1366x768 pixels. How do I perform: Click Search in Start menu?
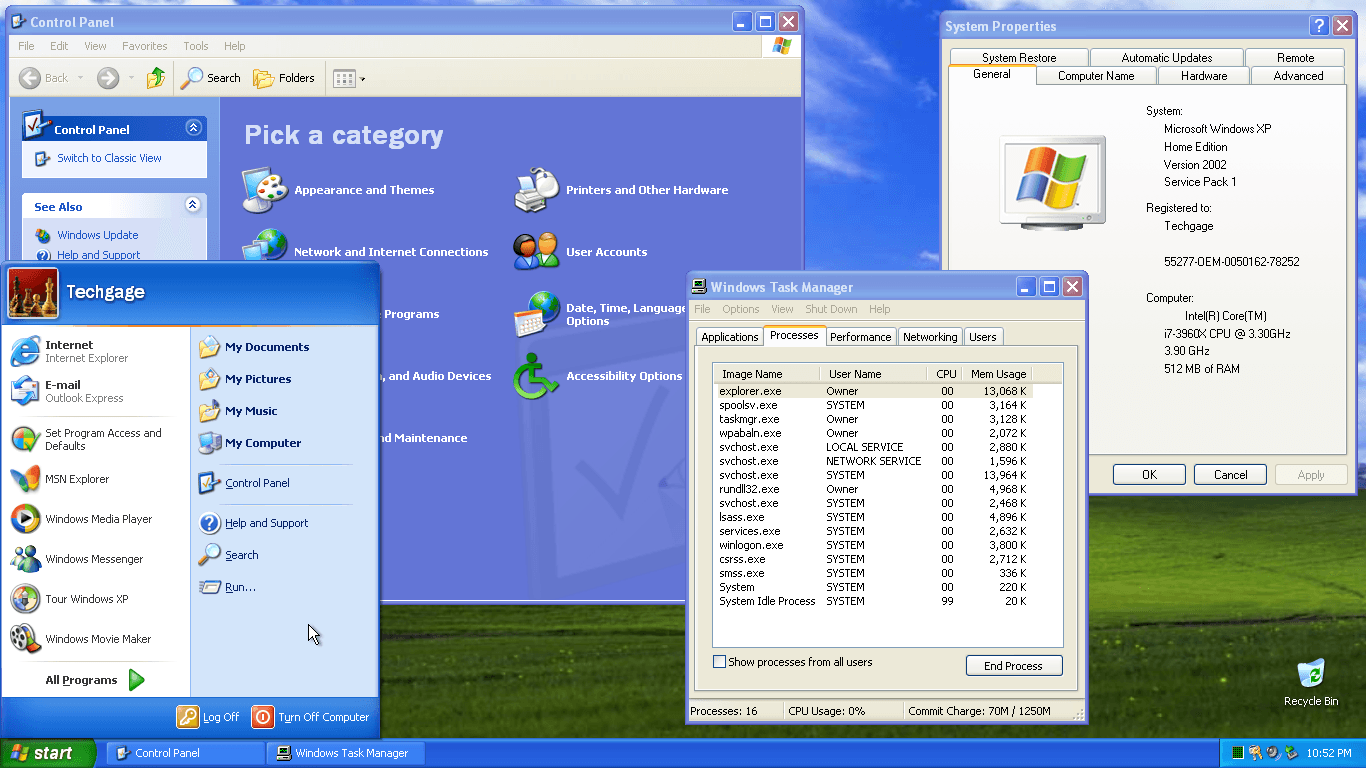(229, 555)
